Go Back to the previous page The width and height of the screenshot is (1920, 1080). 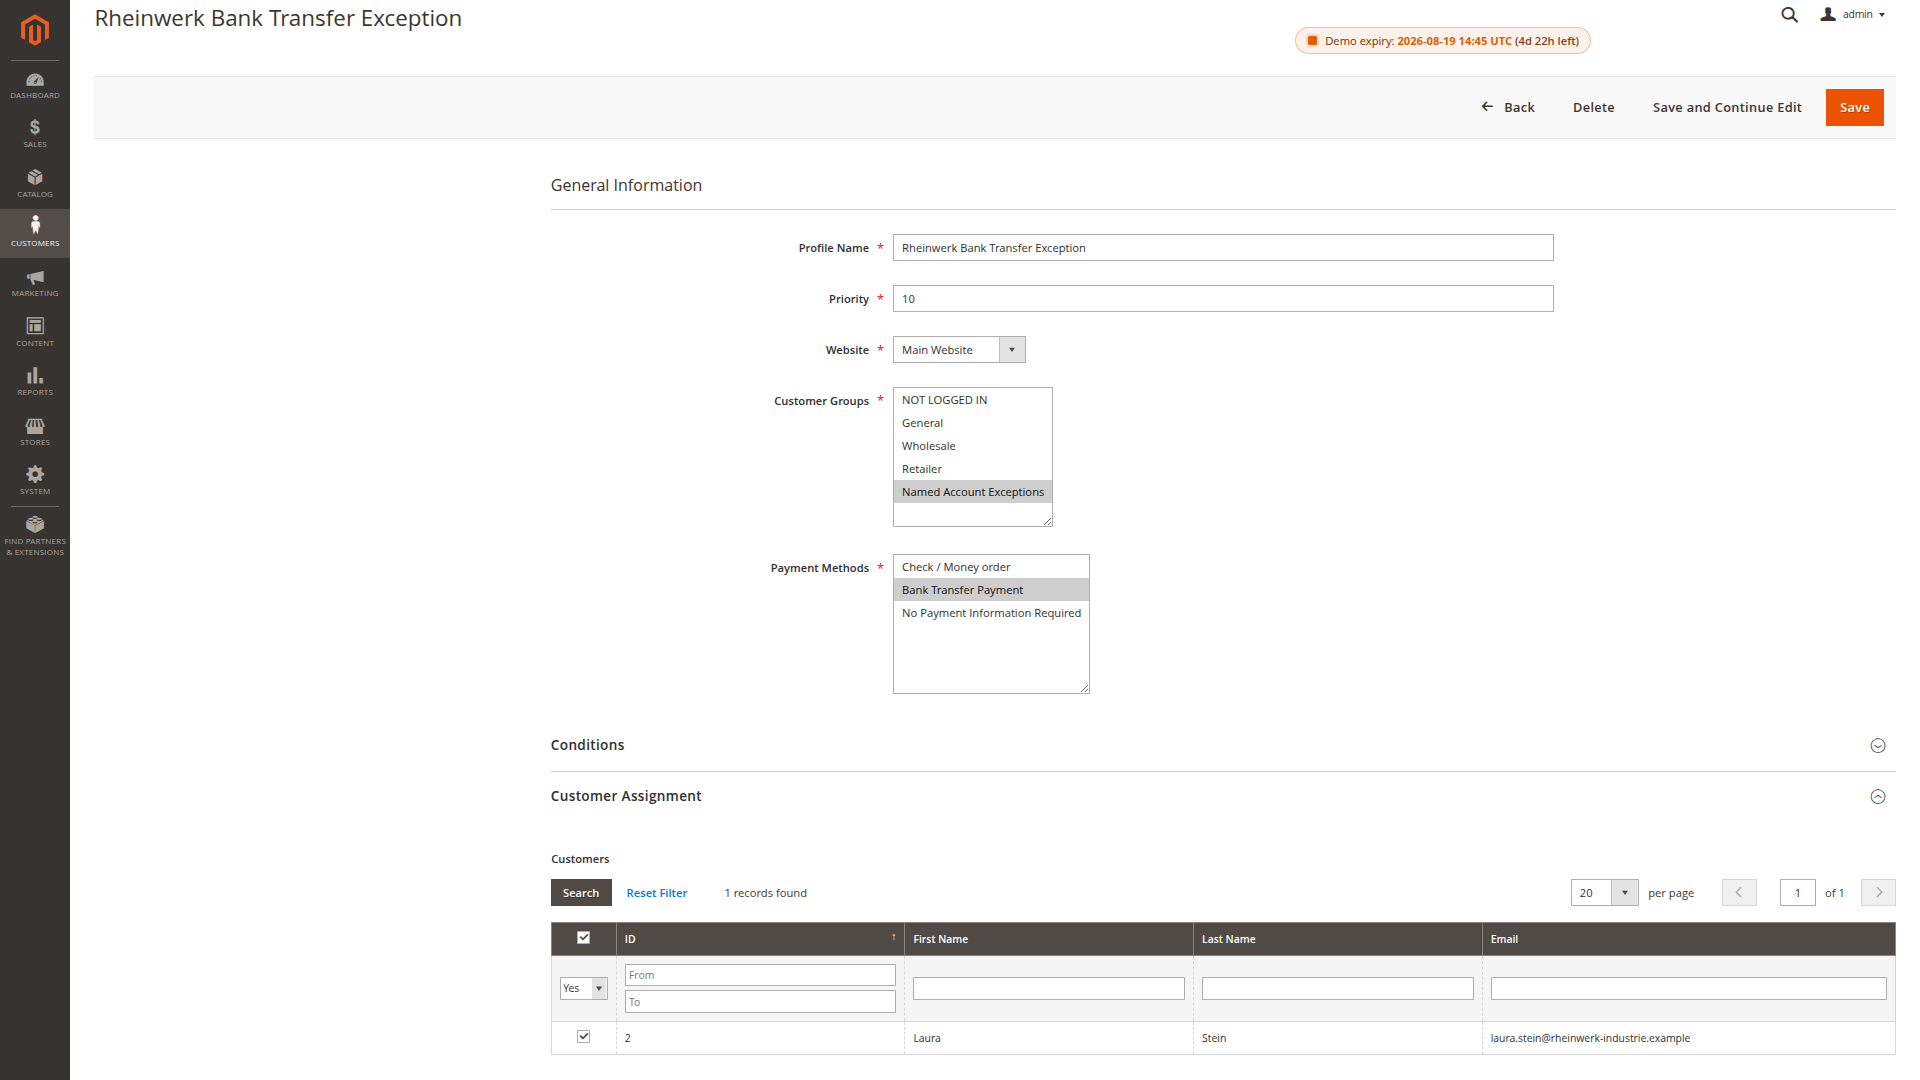(1508, 107)
